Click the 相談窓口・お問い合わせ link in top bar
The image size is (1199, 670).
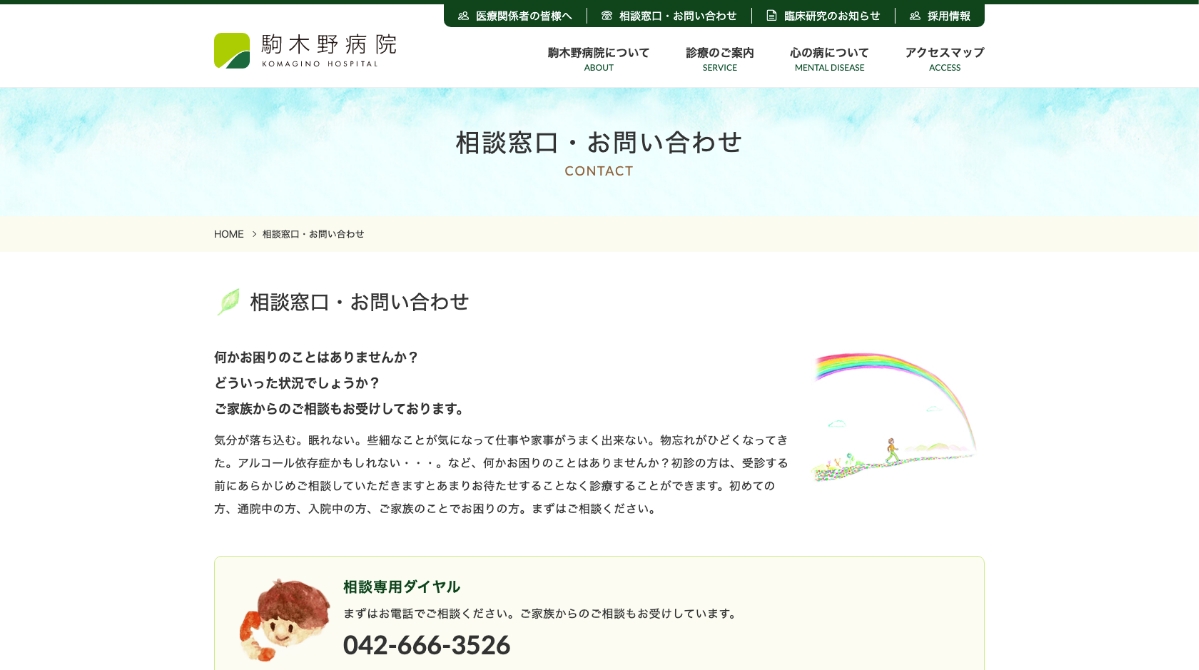point(677,16)
